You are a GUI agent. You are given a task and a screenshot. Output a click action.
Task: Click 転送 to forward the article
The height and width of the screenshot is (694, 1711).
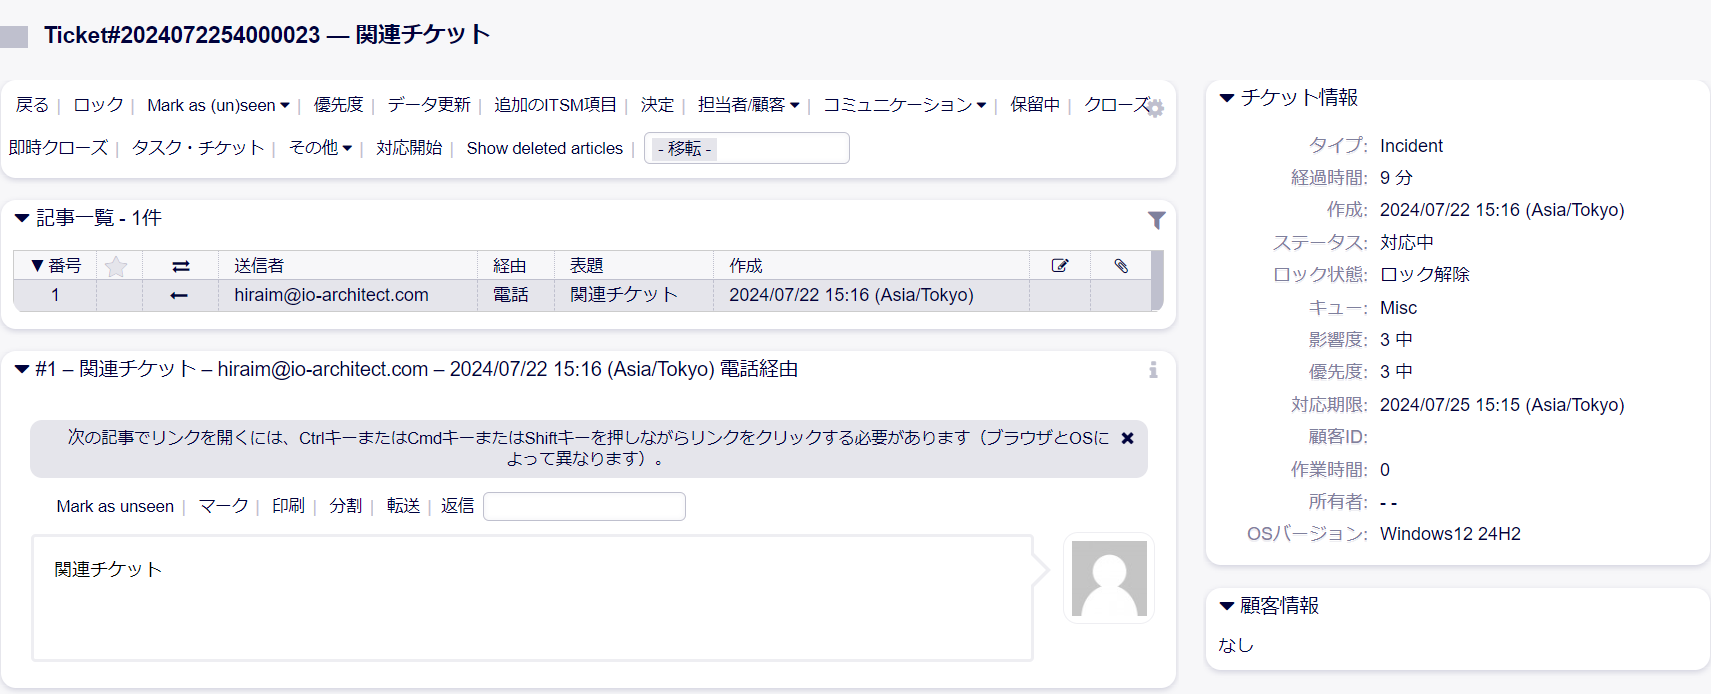click(403, 506)
